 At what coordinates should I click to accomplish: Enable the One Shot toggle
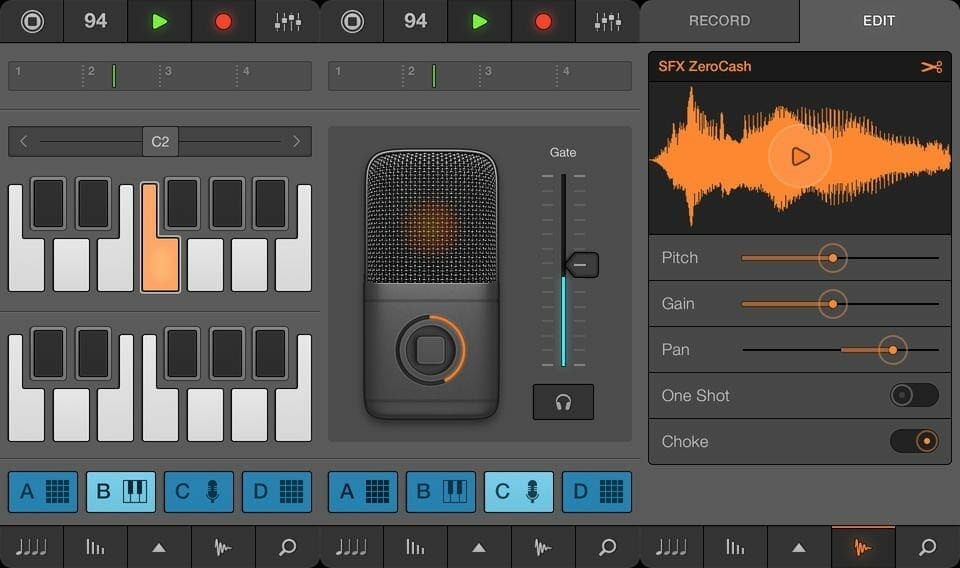pos(913,395)
